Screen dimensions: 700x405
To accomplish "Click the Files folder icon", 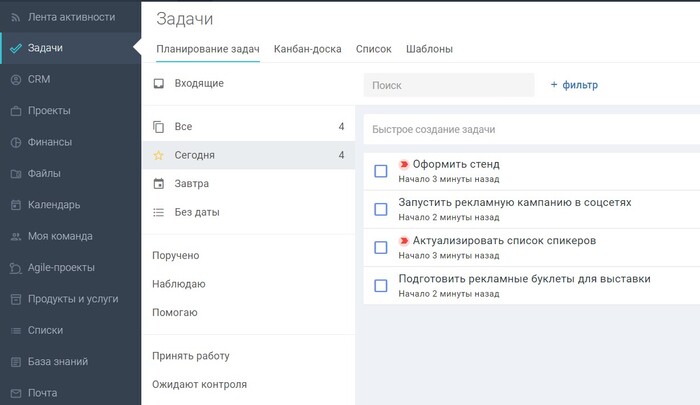I will [15, 174].
